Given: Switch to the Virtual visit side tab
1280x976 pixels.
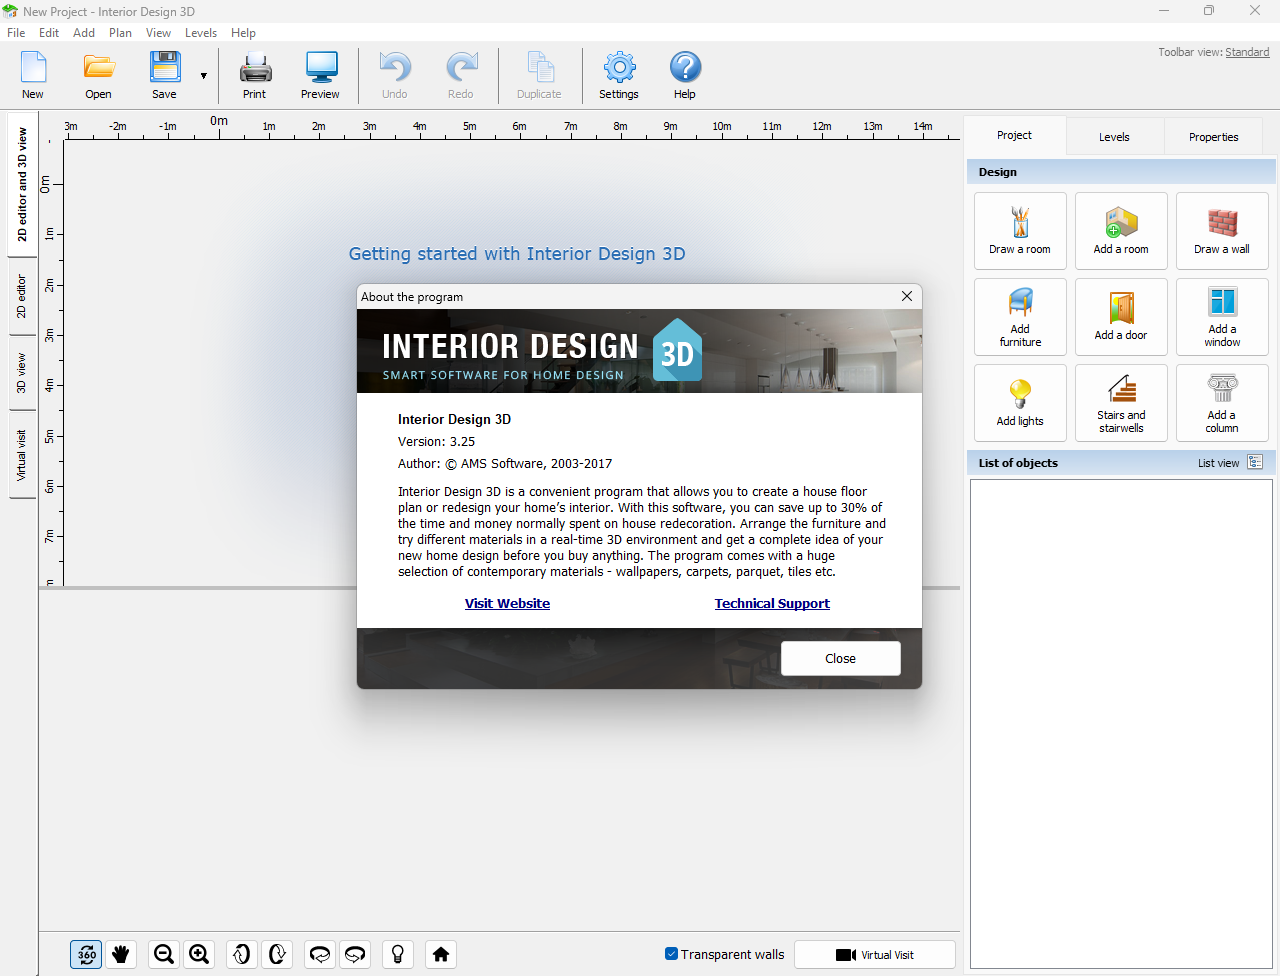Looking at the screenshot, I should click(22, 455).
